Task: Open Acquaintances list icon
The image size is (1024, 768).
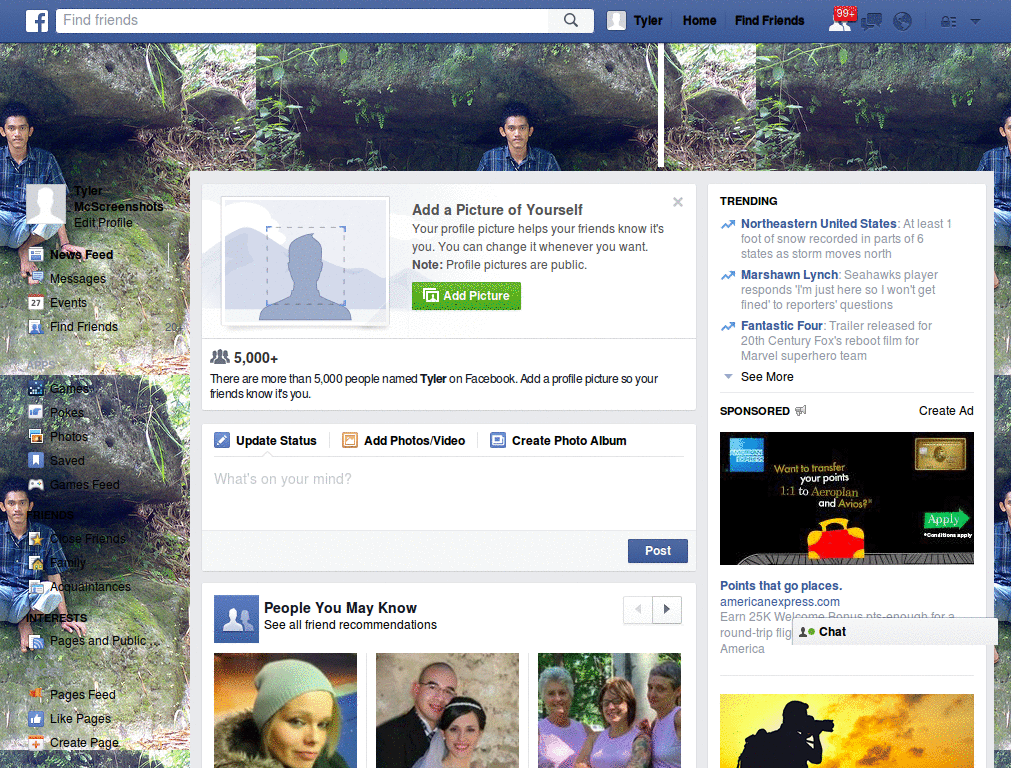Action: click(36, 587)
